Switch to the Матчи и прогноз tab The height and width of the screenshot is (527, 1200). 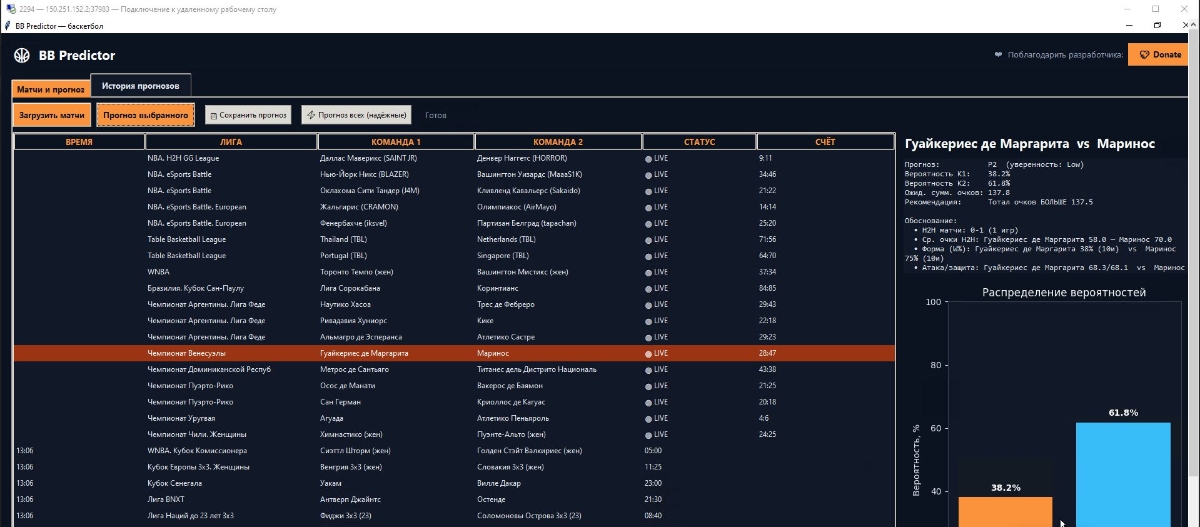51,89
